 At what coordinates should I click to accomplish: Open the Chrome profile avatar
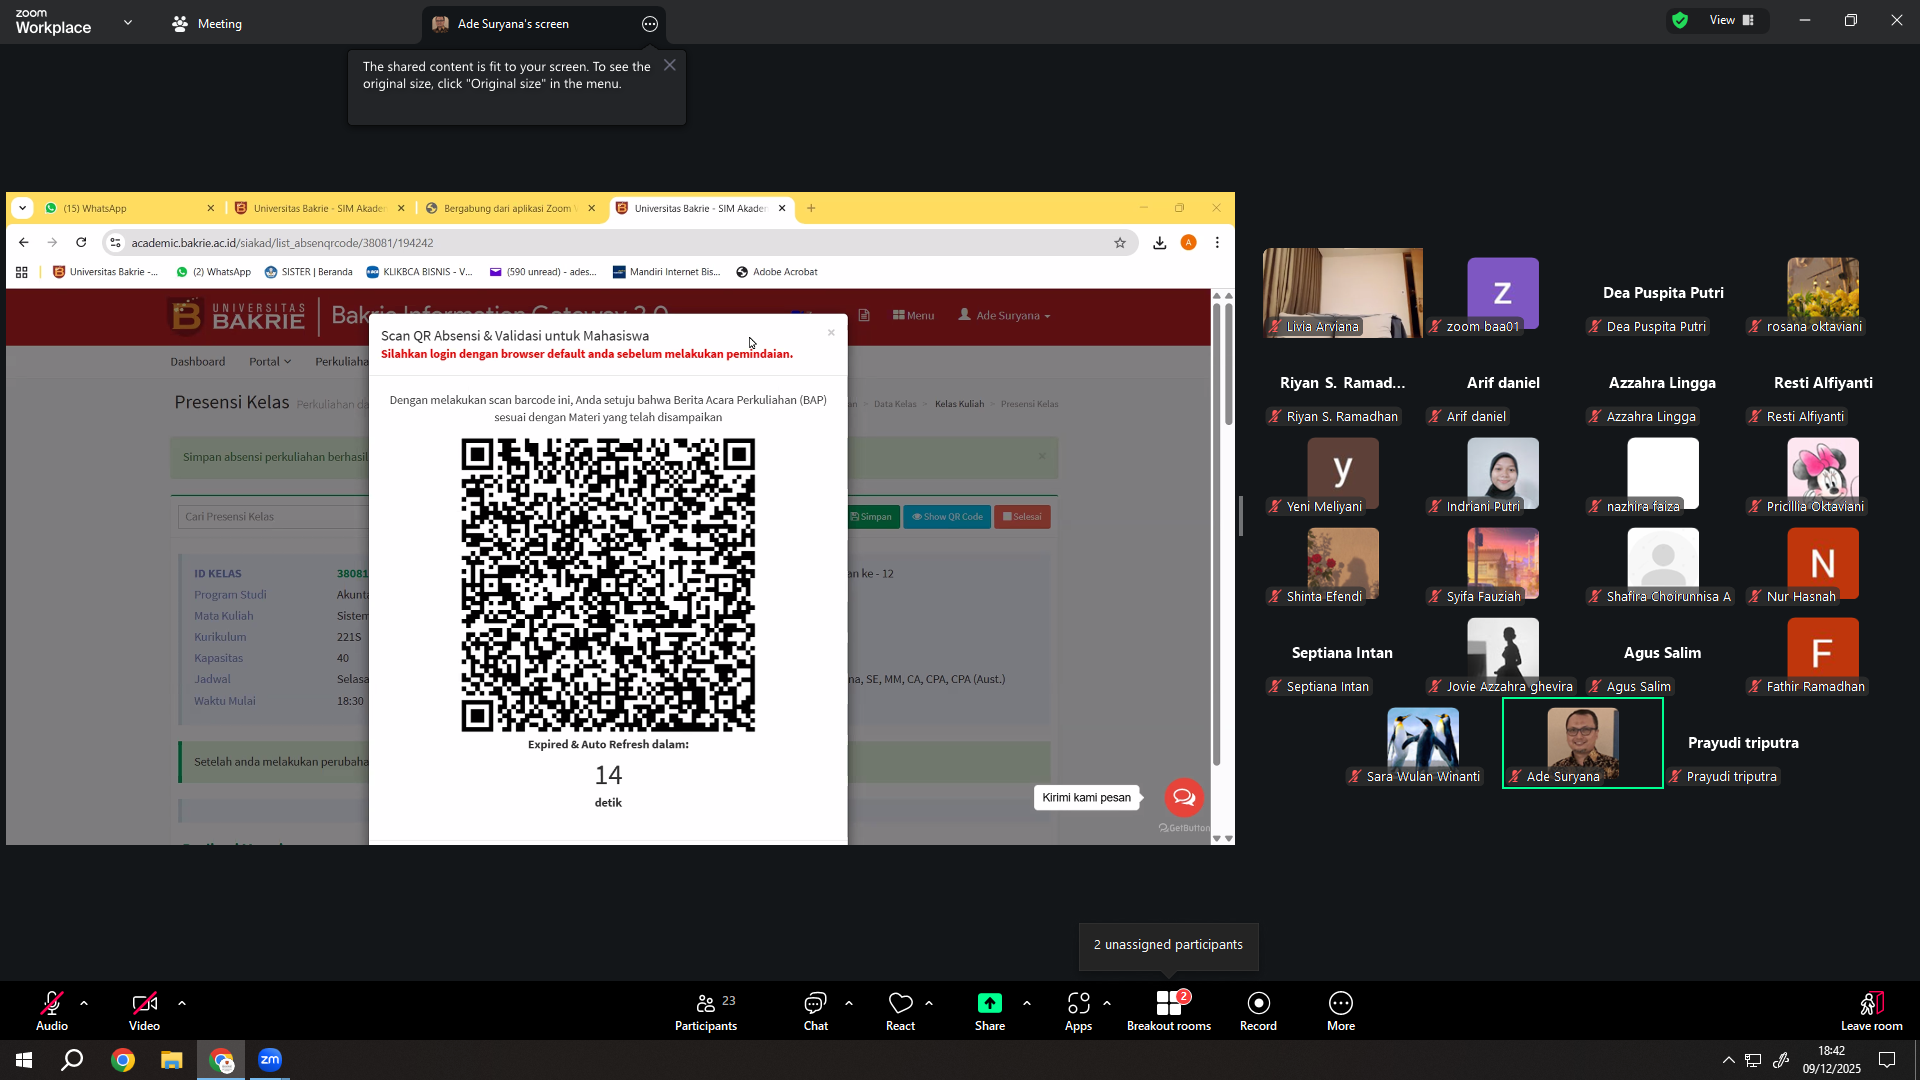point(1188,243)
